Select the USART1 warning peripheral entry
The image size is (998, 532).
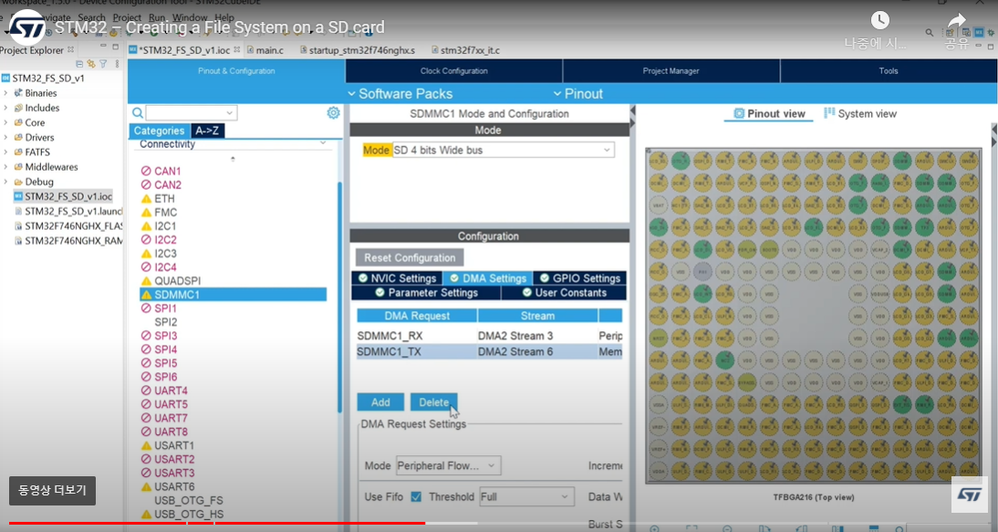(x=167, y=445)
